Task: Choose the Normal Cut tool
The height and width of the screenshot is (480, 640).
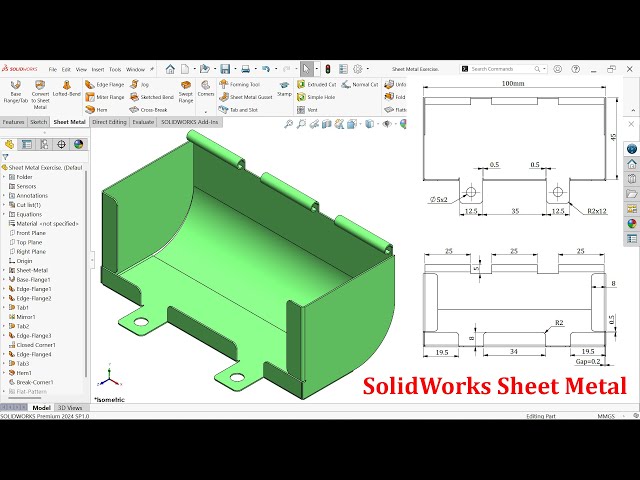Action: click(x=360, y=84)
